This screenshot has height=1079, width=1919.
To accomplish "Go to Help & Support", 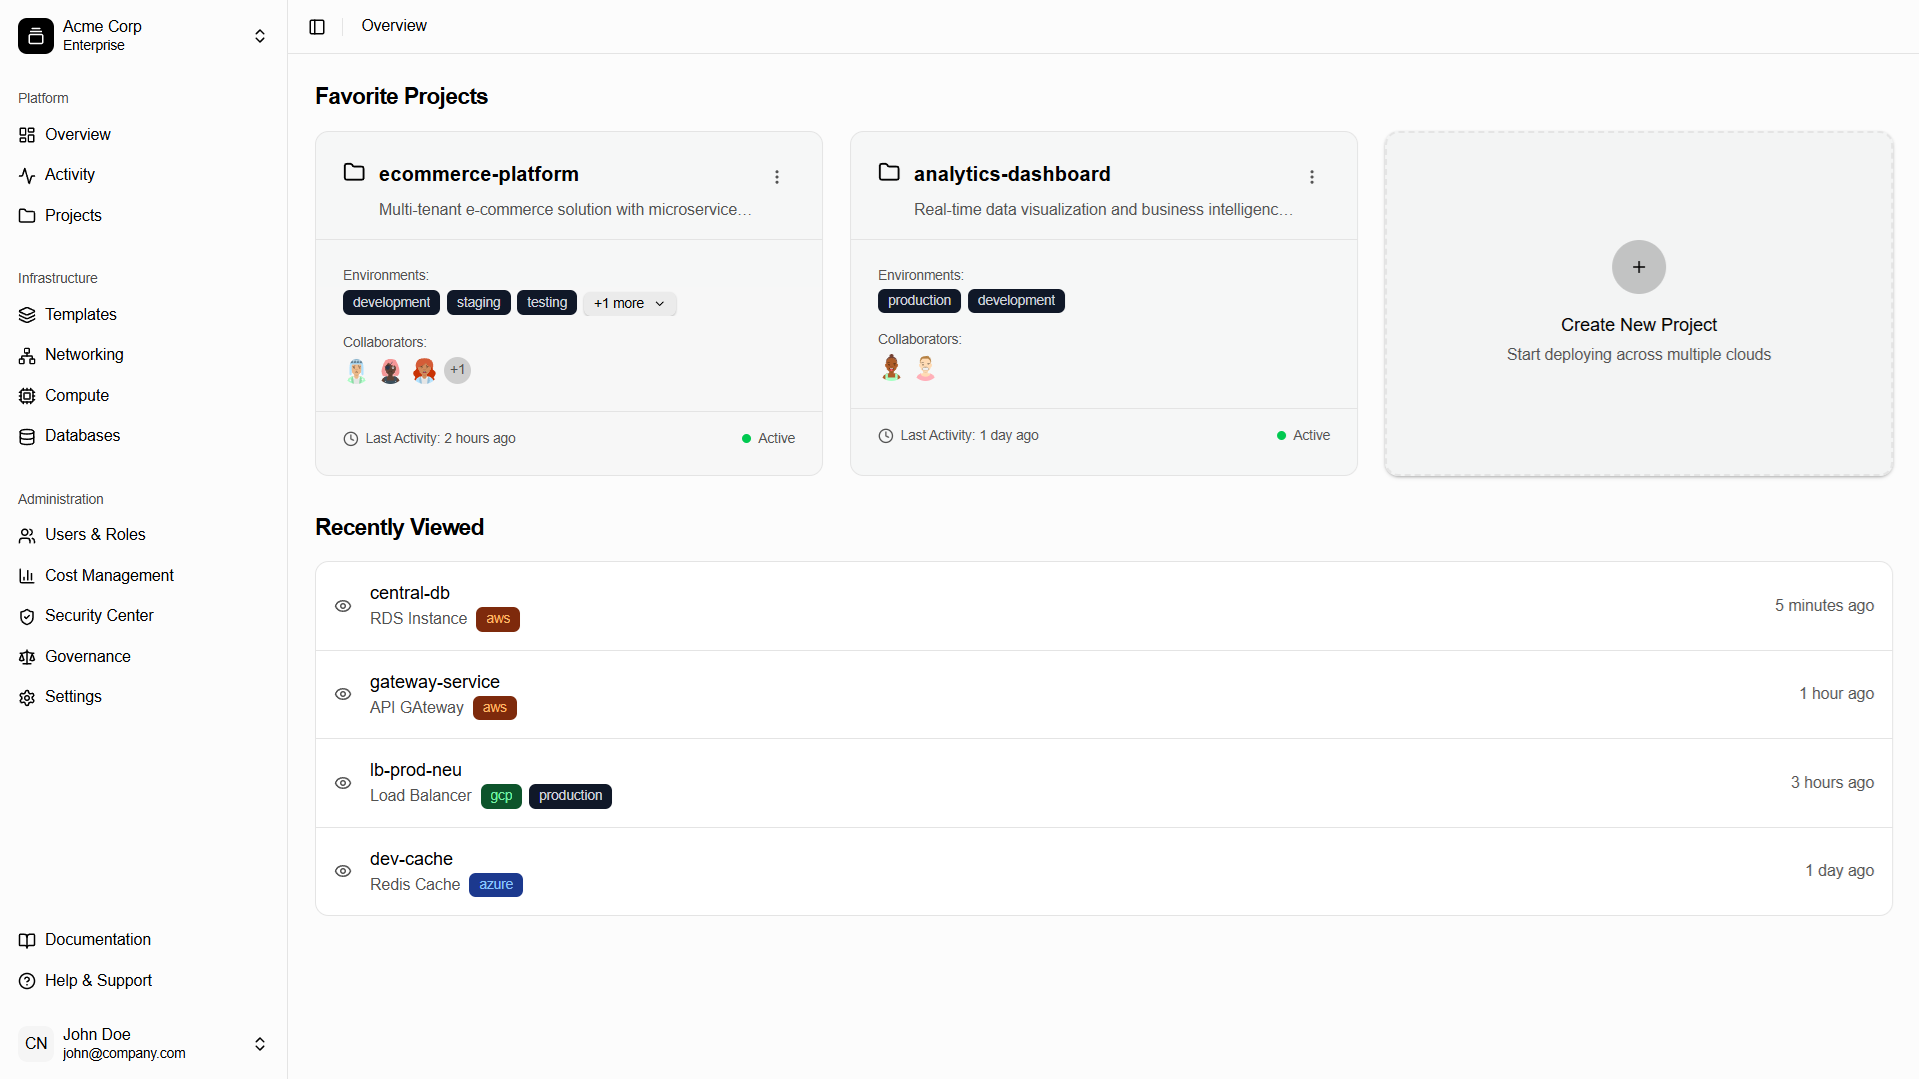I will click(98, 981).
